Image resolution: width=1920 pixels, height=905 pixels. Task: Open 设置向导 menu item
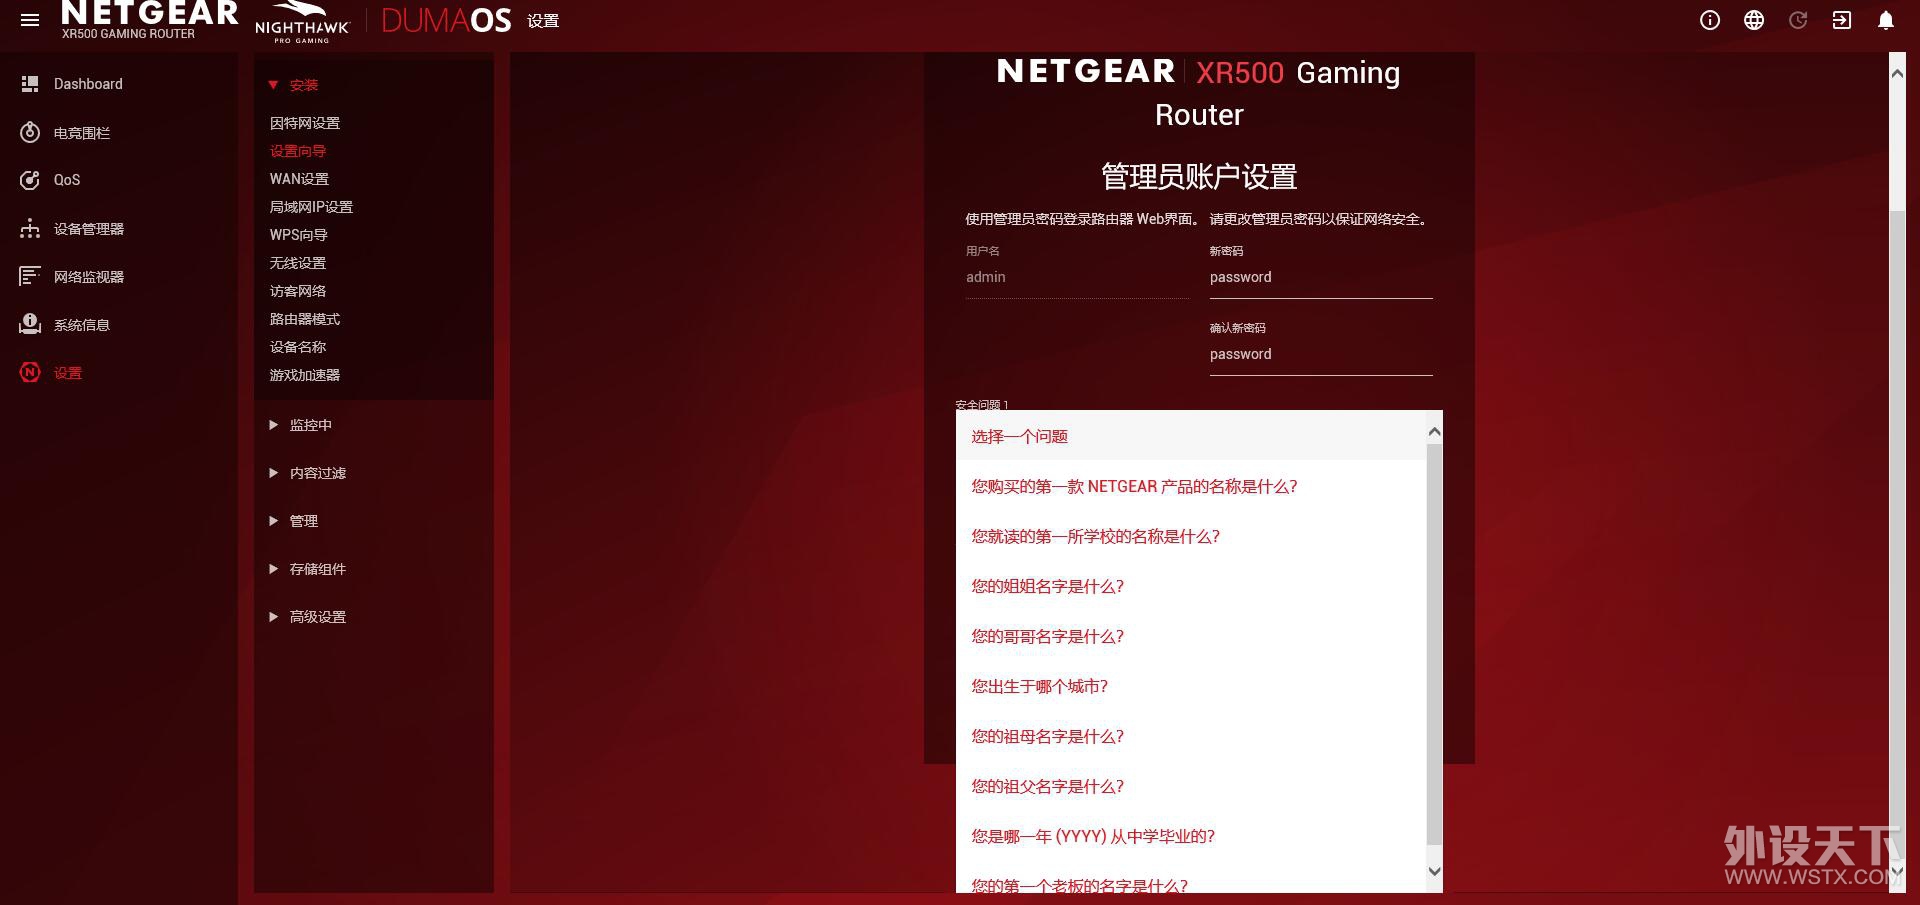pos(298,151)
